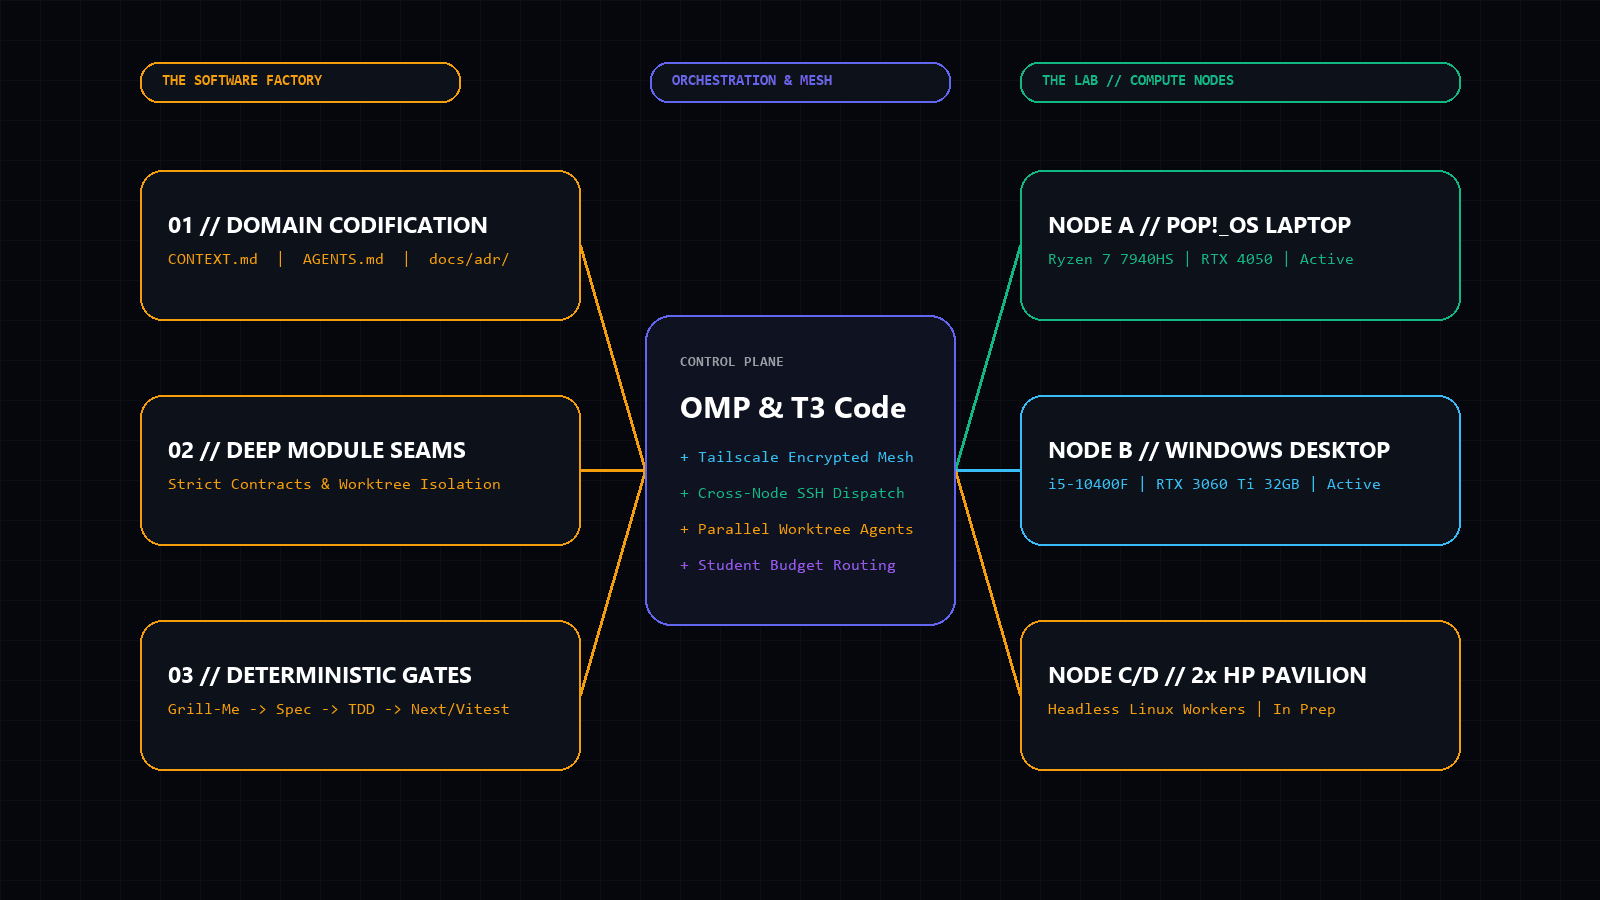Click the Grill-Me step text
The width and height of the screenshot is (1600, 900).
click(x=204, y=709)
